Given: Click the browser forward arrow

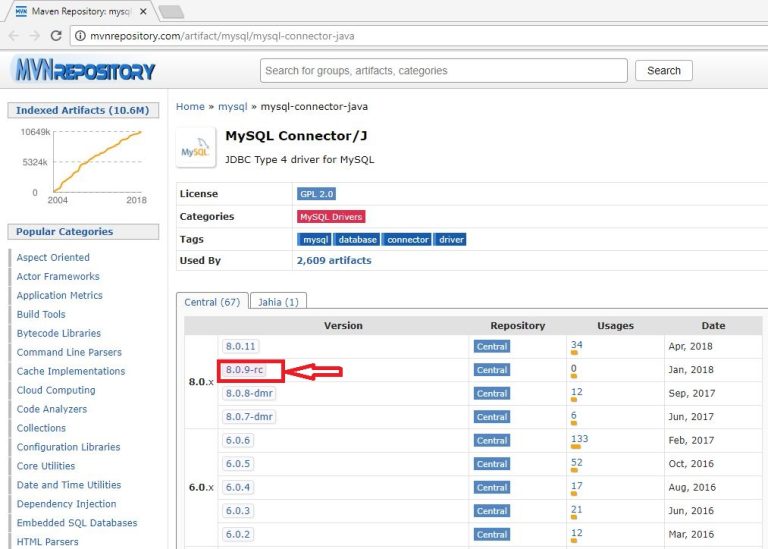Looking at the screenshot, I should tap(34, 36).
